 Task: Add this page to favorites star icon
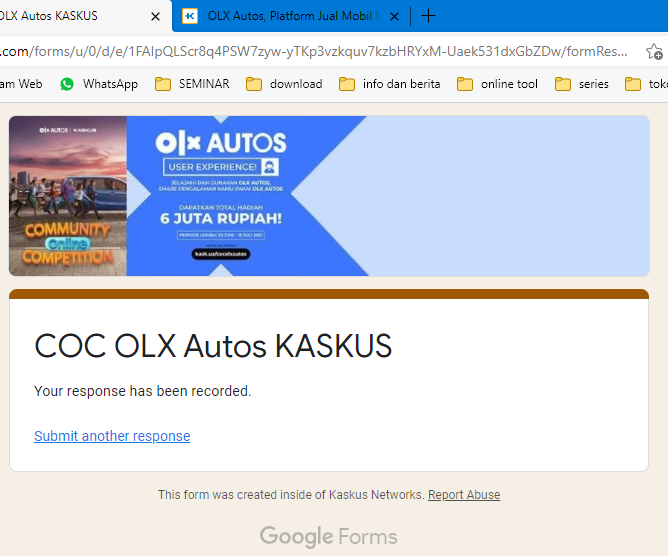pos(654,52)
